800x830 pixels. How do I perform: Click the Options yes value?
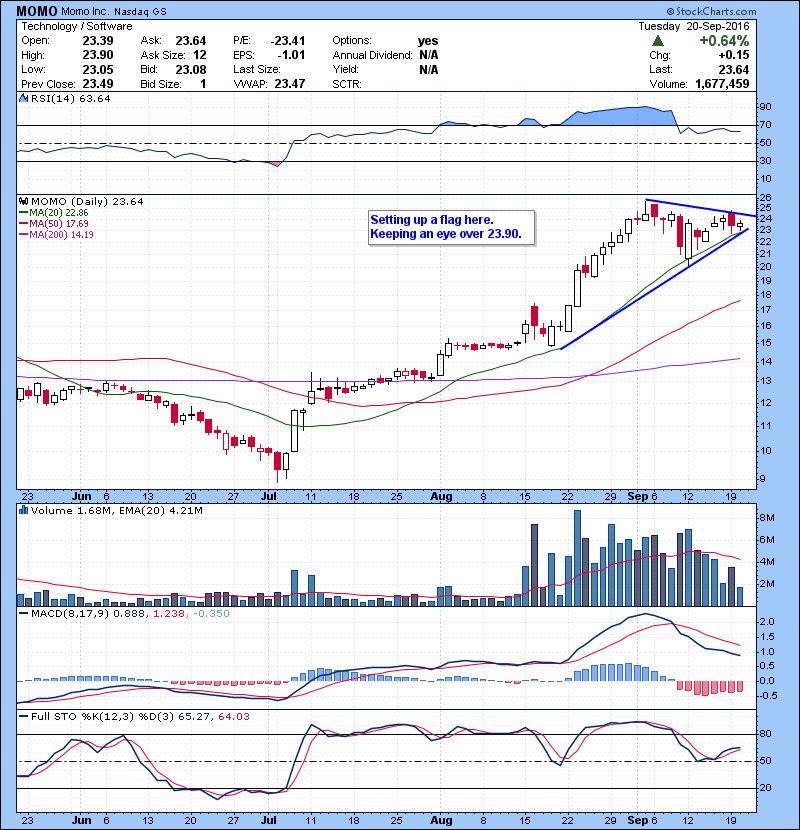point(428,41)
